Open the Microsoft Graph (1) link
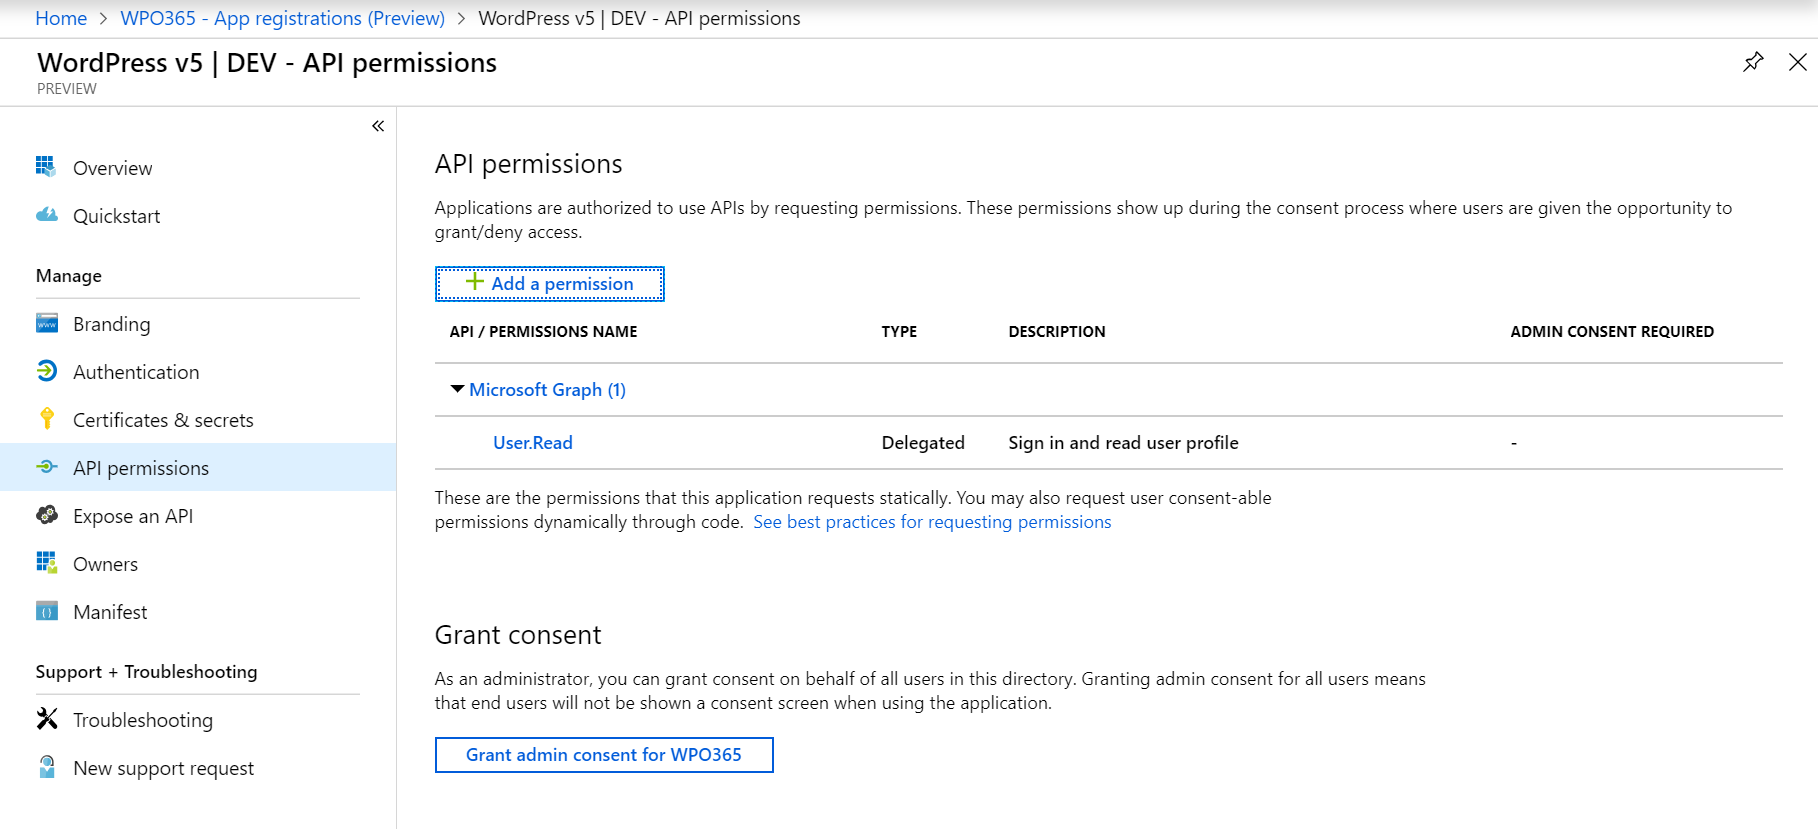The height and width of the screenshot is (829, 1818). (x=547, y=390)
